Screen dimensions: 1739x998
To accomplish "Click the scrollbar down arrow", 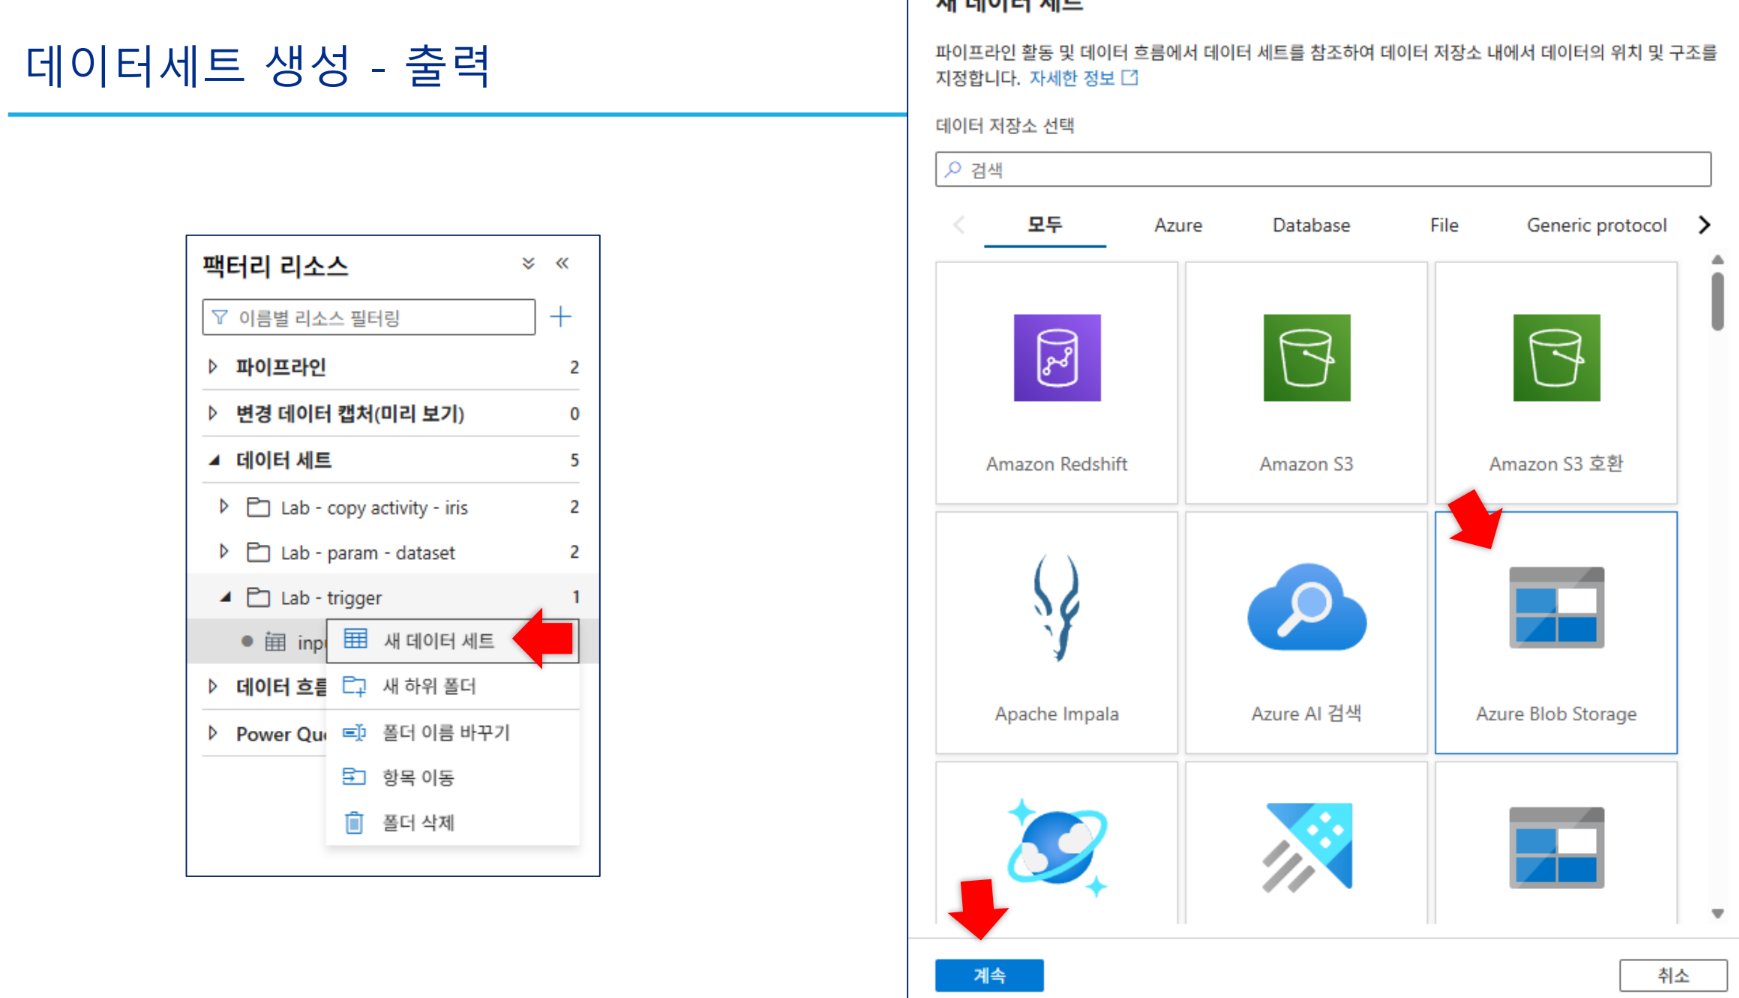I will click(x=1717, y=913).
